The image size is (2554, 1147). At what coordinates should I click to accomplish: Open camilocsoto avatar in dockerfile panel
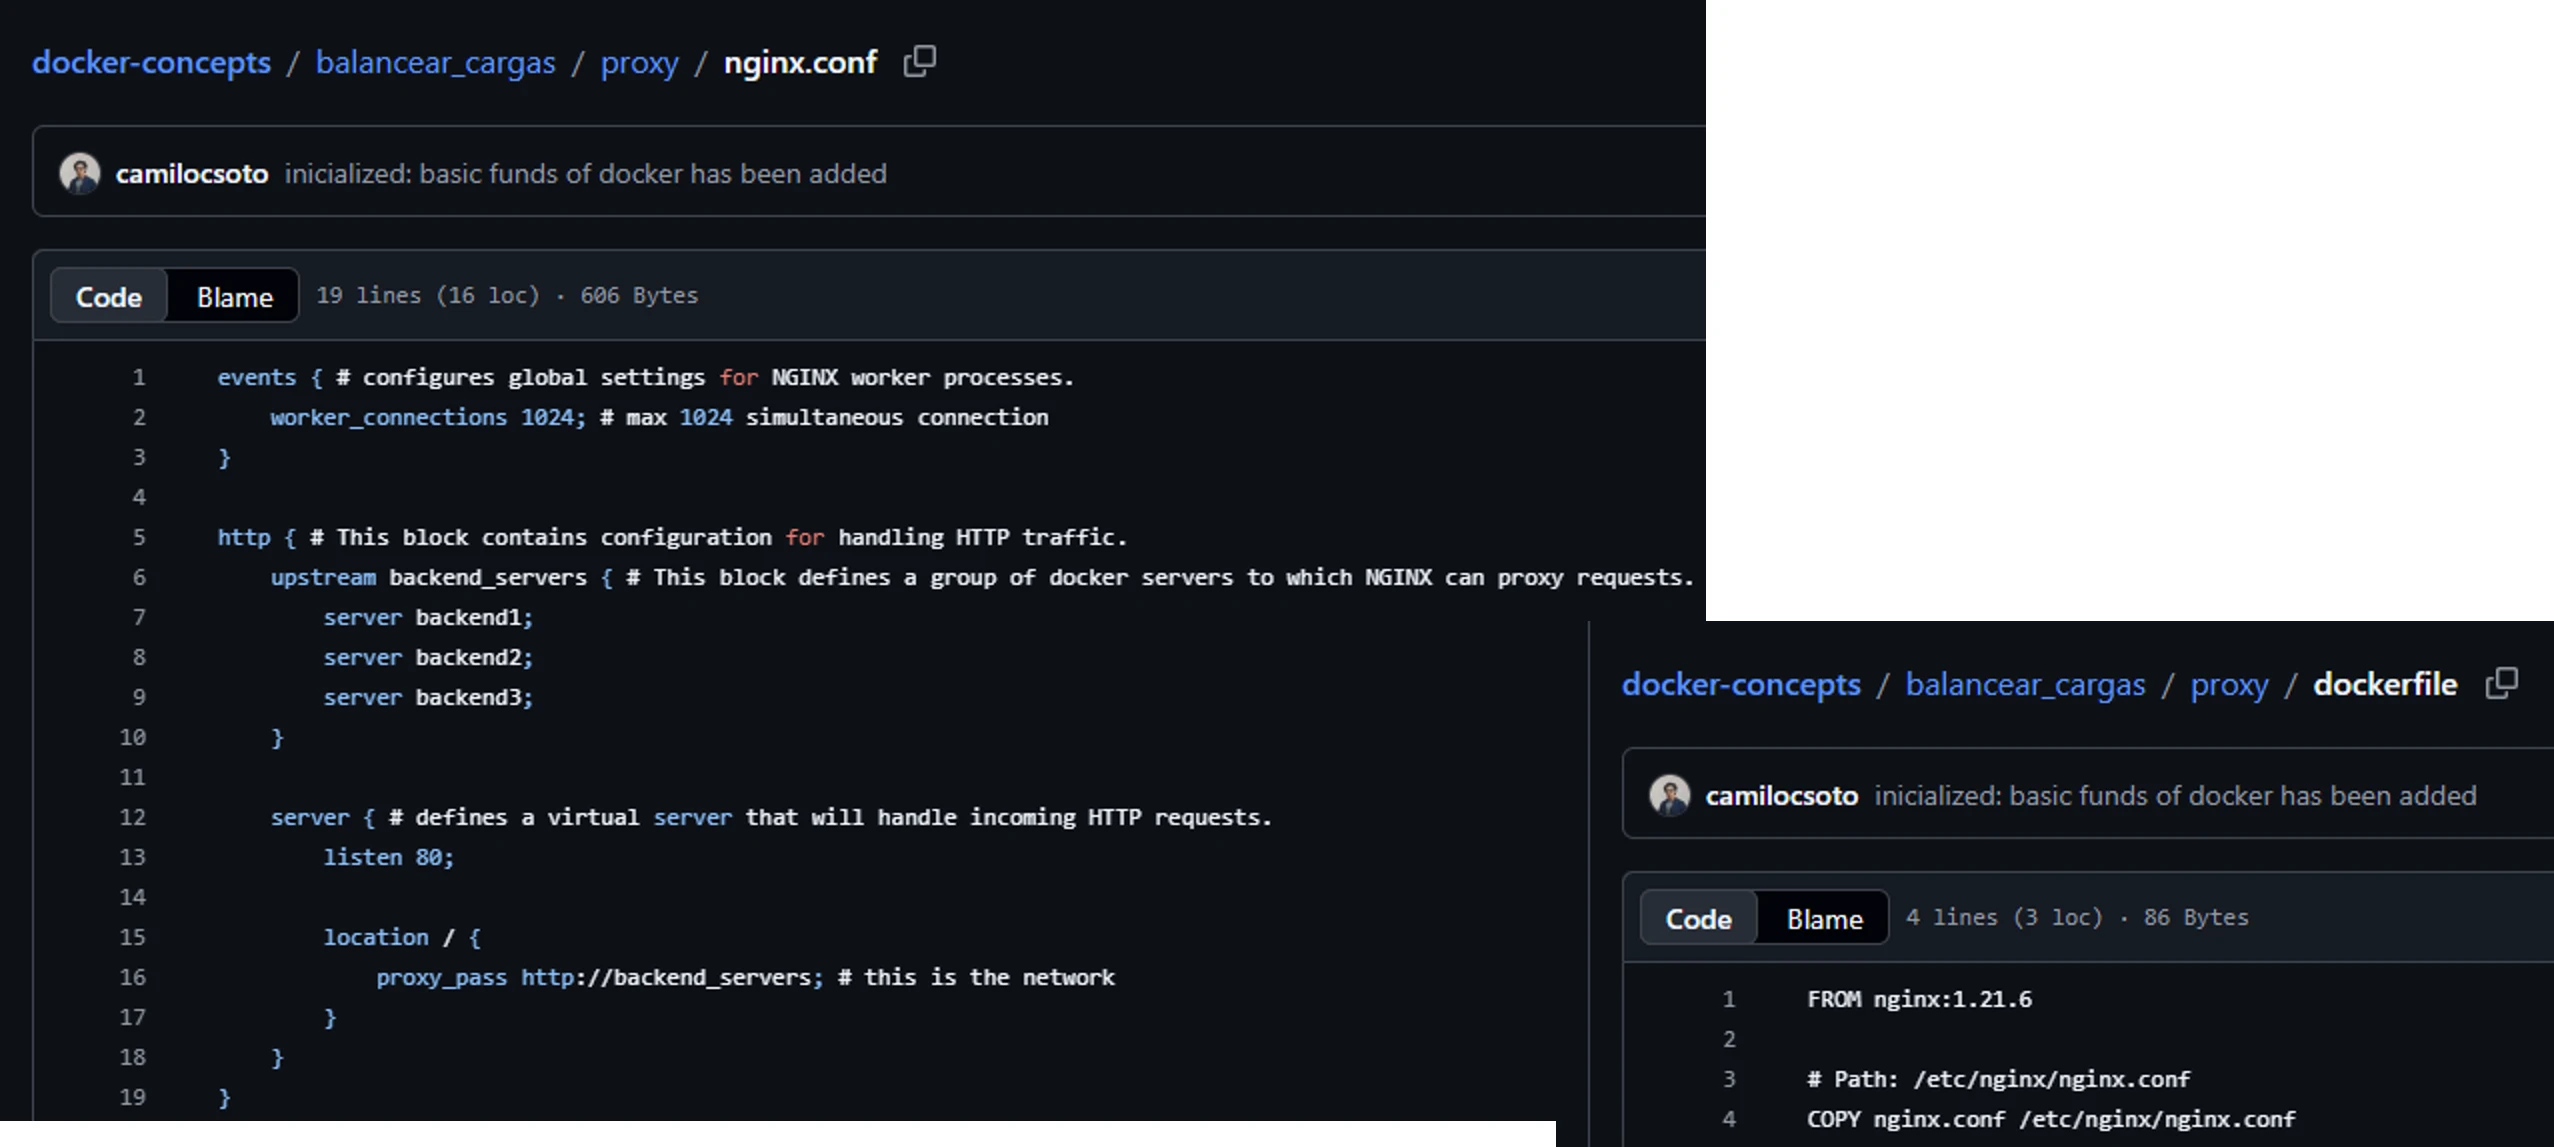coord(1669,795)
